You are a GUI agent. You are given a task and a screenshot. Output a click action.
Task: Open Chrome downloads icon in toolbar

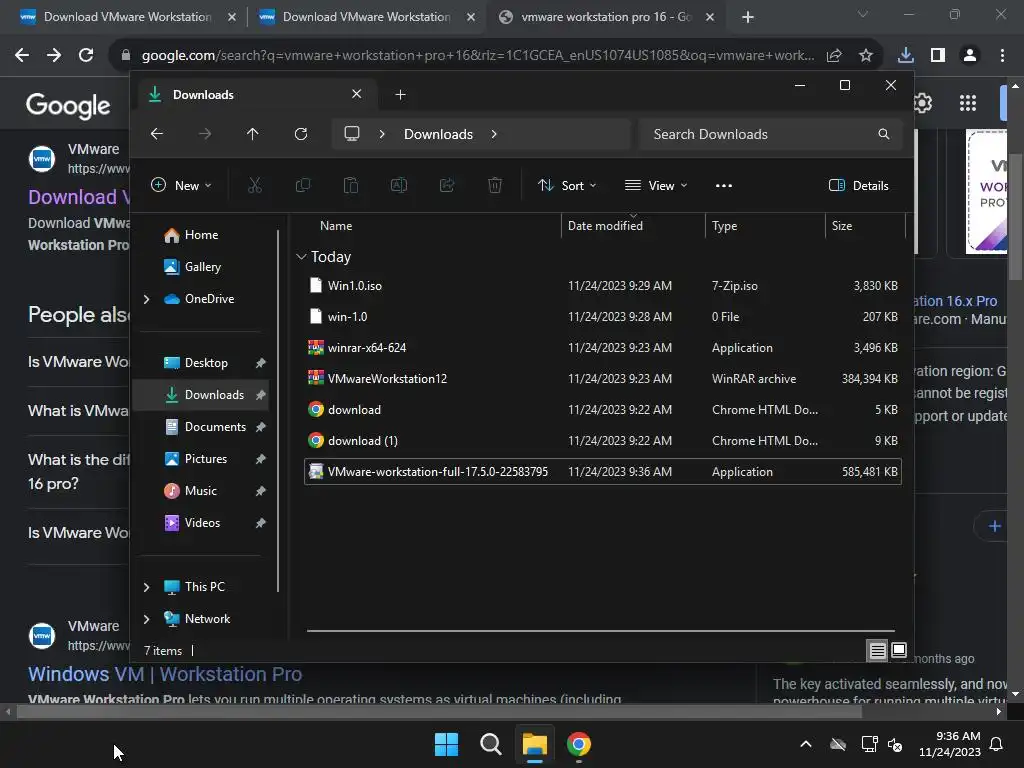(x=906, y=56)
